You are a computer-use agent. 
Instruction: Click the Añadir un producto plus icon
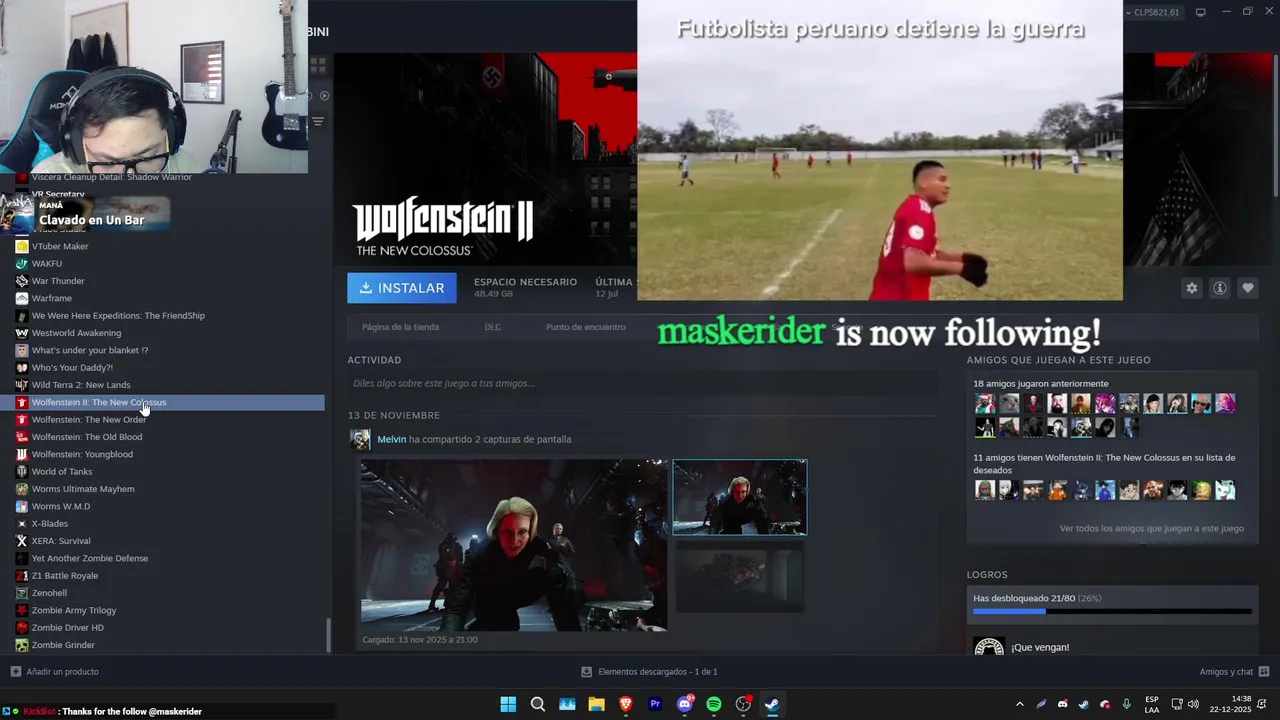pyautogui.click(x=15, y=672)
